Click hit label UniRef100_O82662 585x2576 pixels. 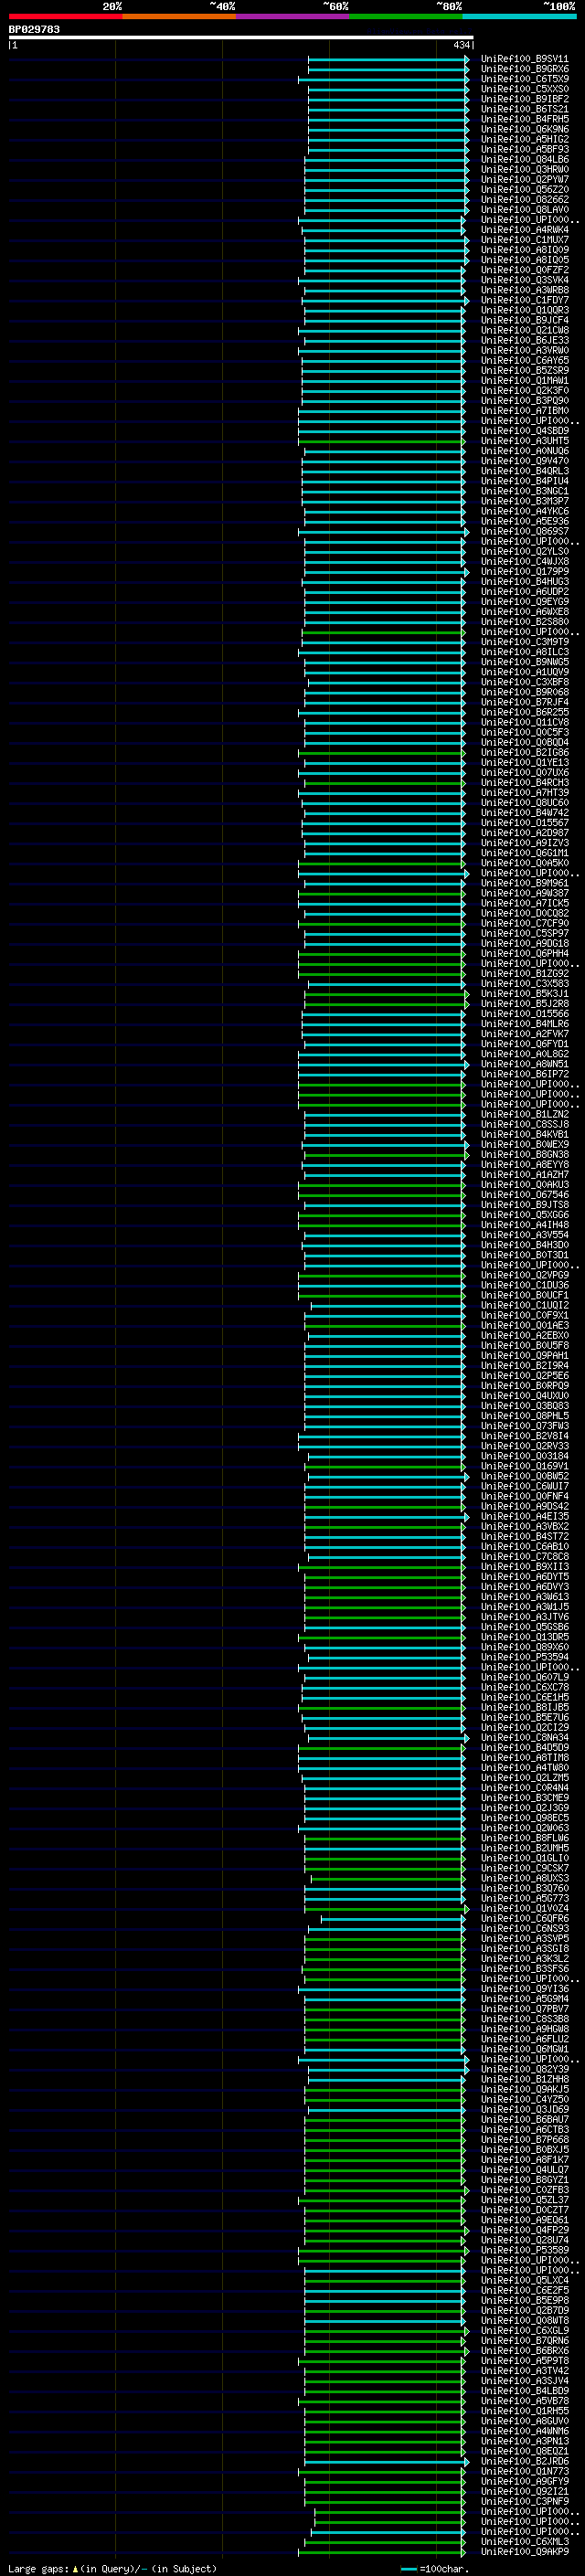524,199
